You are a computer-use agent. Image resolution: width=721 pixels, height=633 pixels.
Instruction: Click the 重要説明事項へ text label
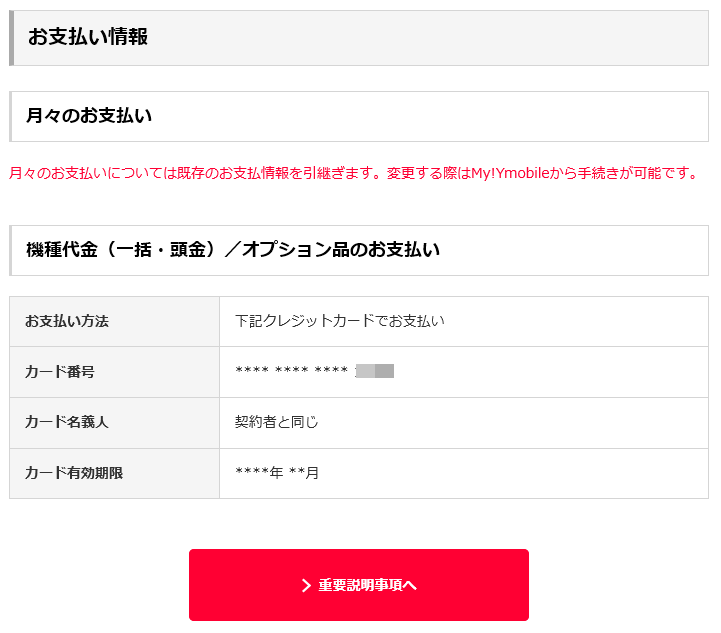coord(367,585)
